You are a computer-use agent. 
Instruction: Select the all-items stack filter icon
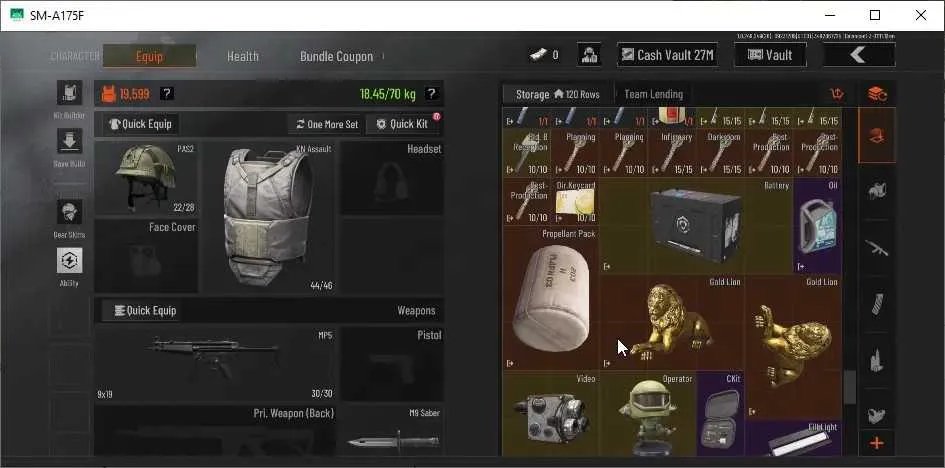click(x=877, y=94)
